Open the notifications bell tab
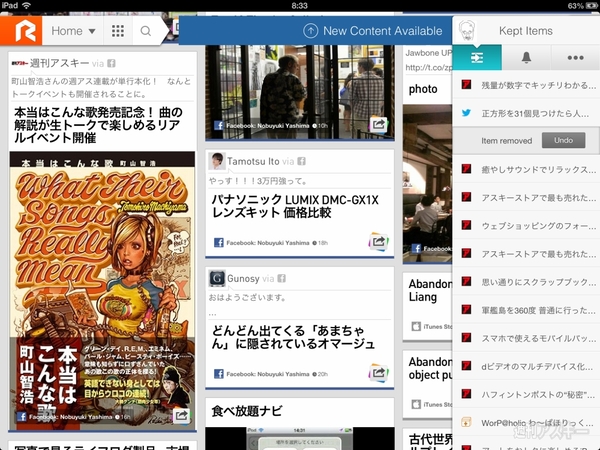 (526, 57)
